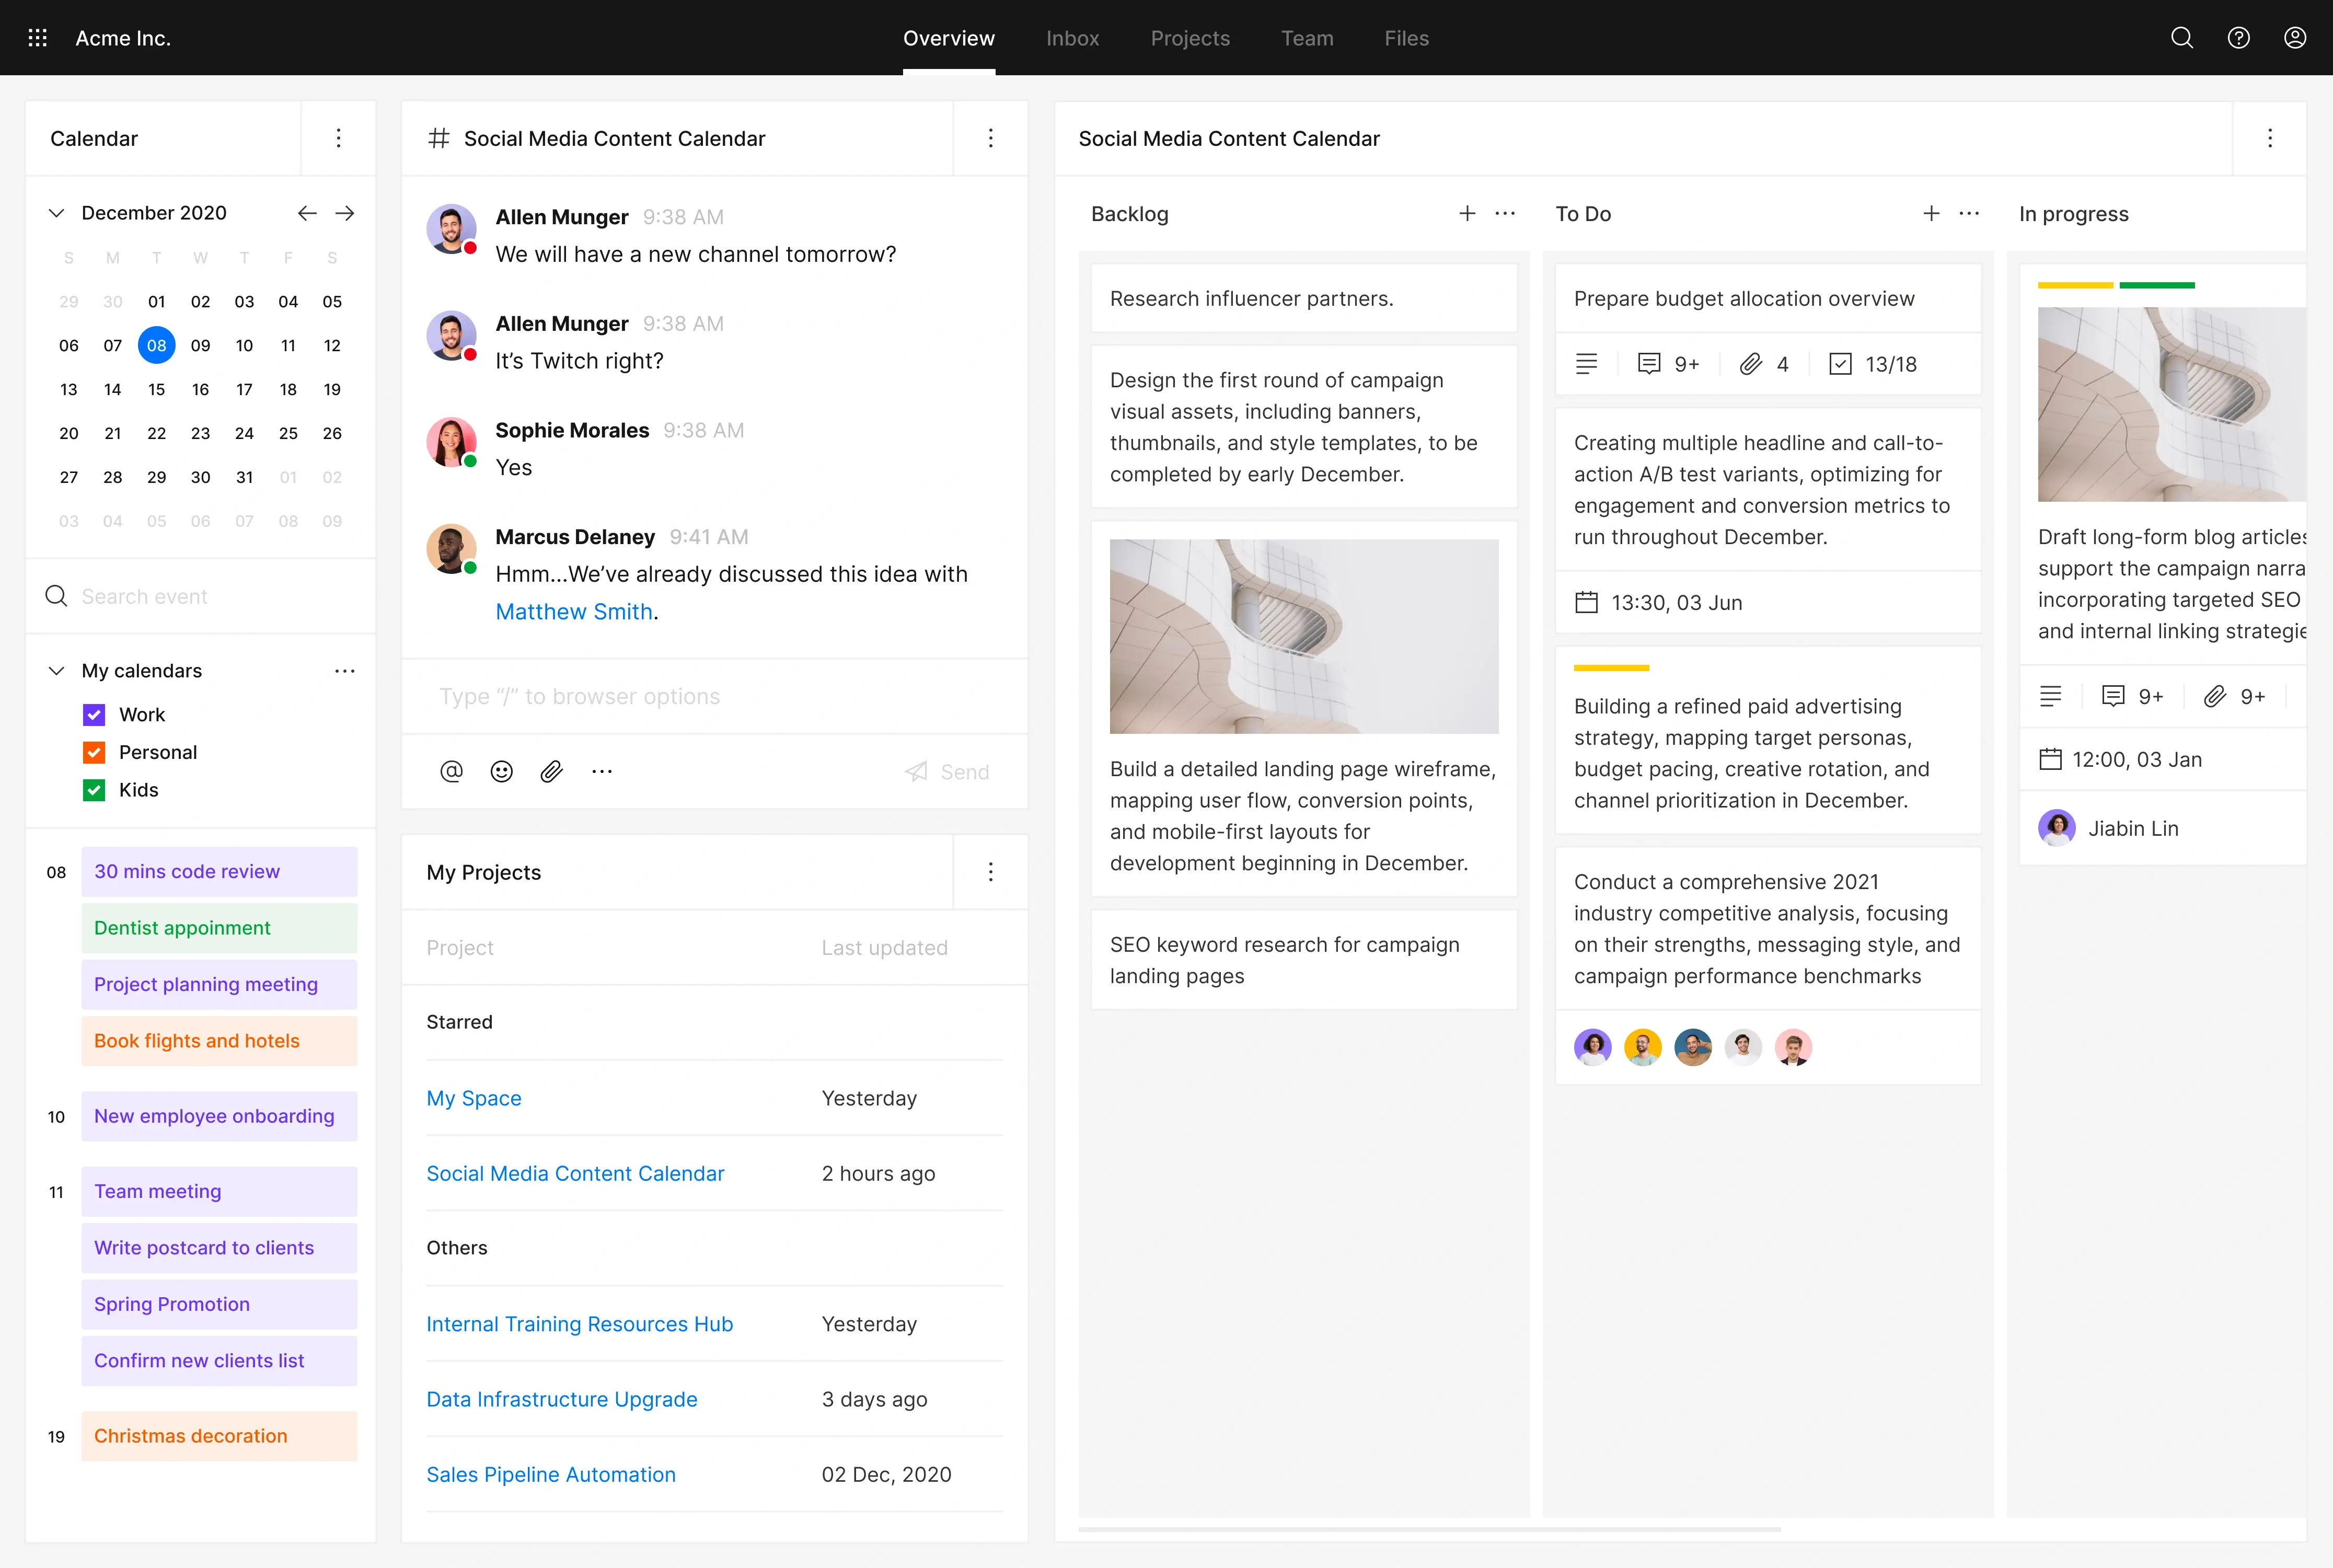The width and height of the screenshot is (2333, 1568).
Task: Switch to the Inbox tab
Action: [x=1072, y=38]
